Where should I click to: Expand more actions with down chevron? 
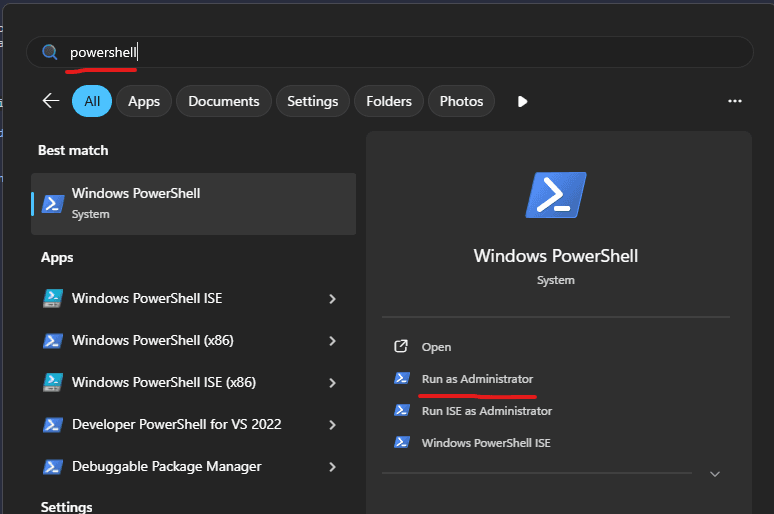(715, 474)
